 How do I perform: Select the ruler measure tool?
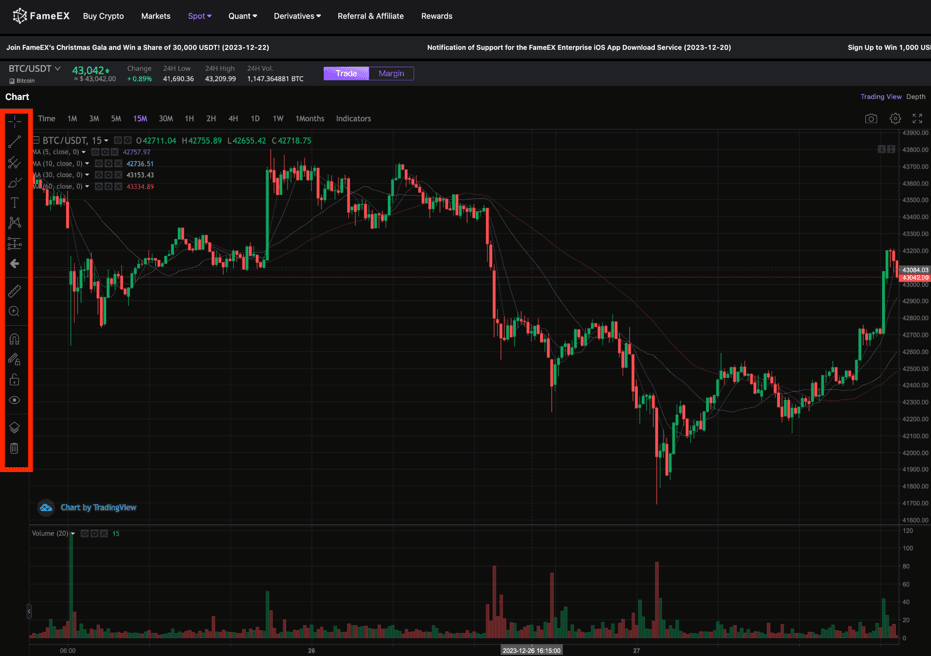(15, 291)
